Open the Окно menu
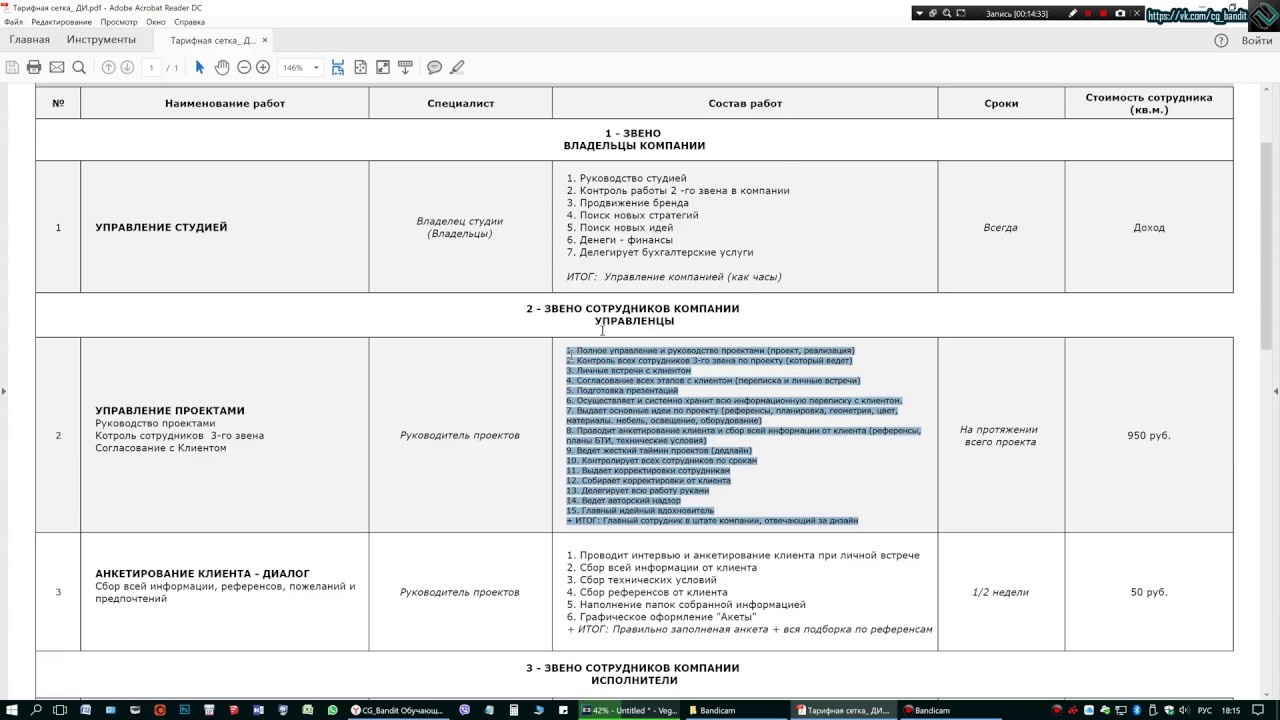Viewport: 1280px width, 720px height. 156,22
